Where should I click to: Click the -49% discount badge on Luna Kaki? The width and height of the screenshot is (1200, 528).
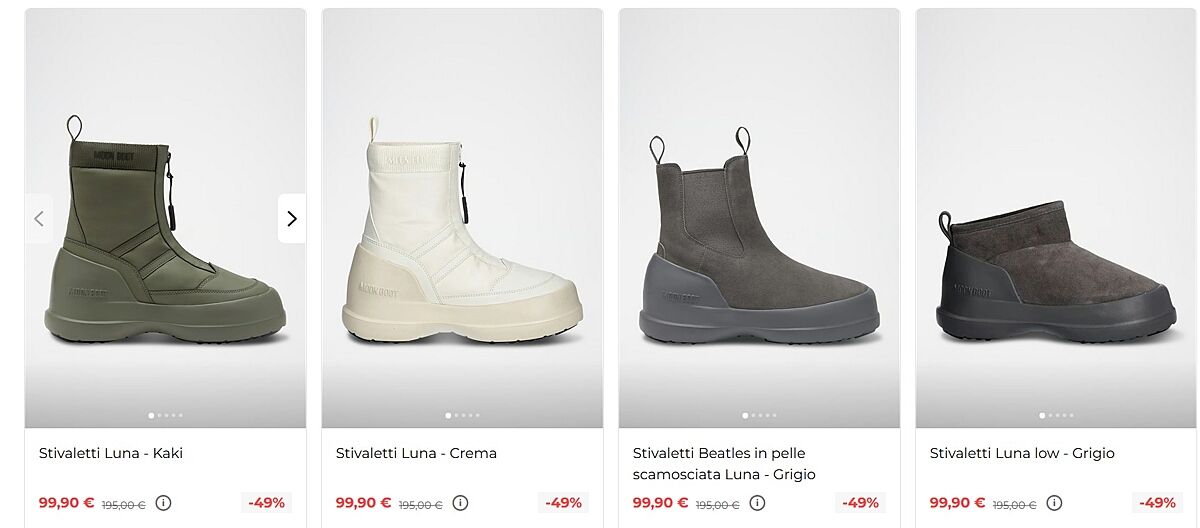click(x=266, y=503)
